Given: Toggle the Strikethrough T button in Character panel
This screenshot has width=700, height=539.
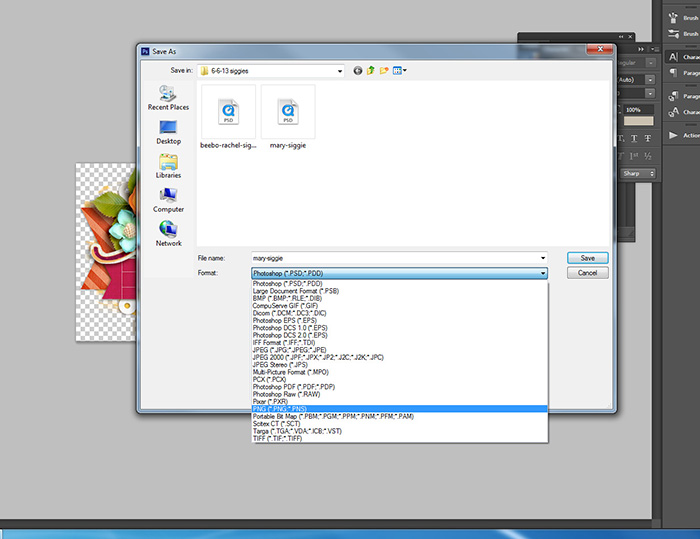Looking at the screenshot, I should [x=648, y=138].
